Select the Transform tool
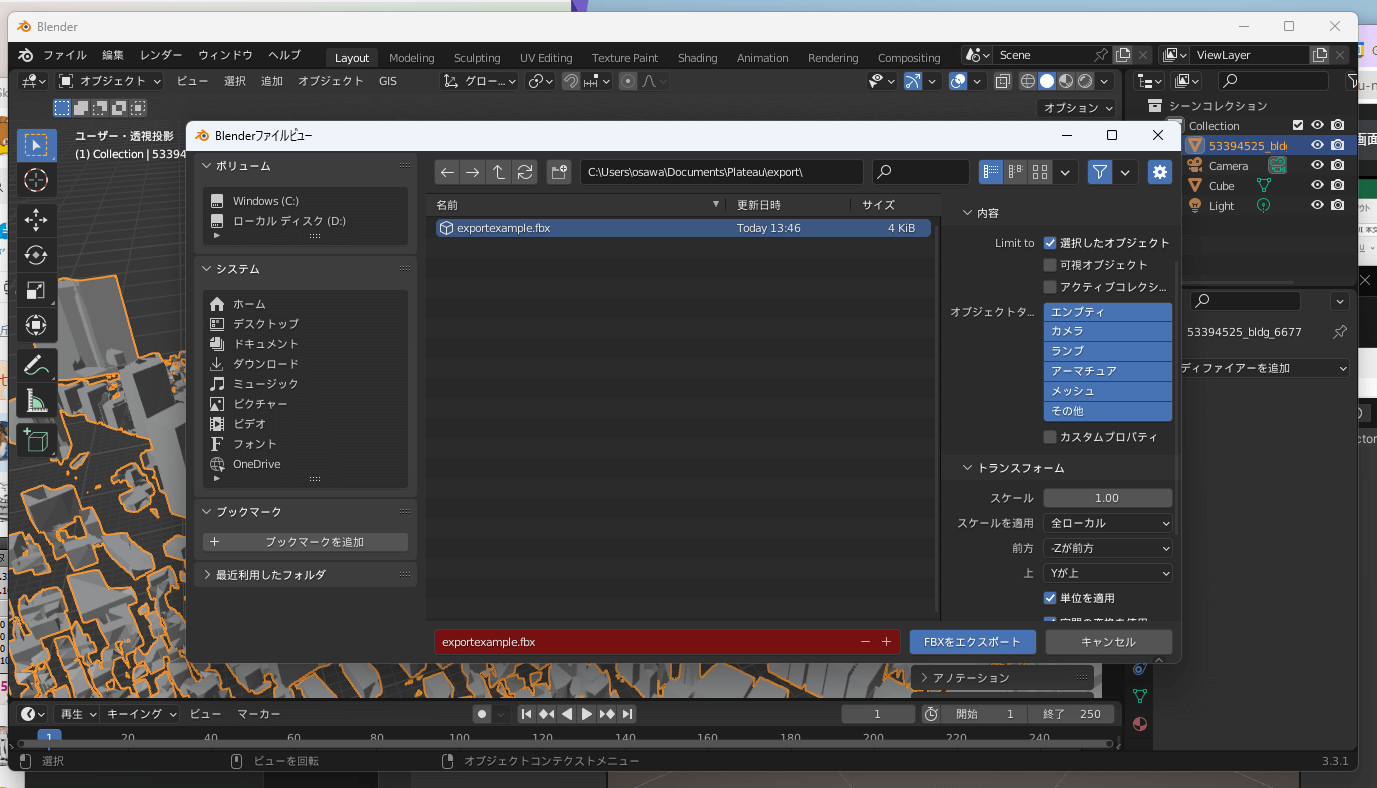Image resolution: width=1377 pixels, height=788 pixels. point(36,325)
